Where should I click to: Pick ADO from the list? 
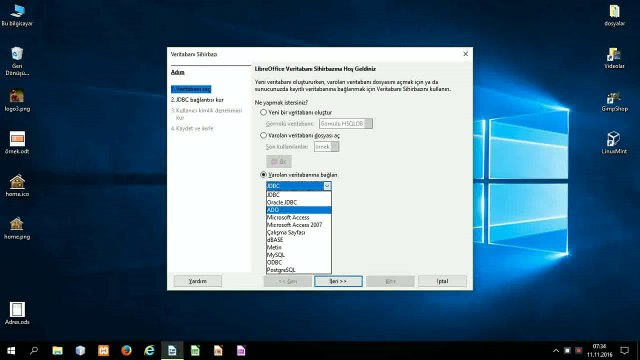[298, 210]
